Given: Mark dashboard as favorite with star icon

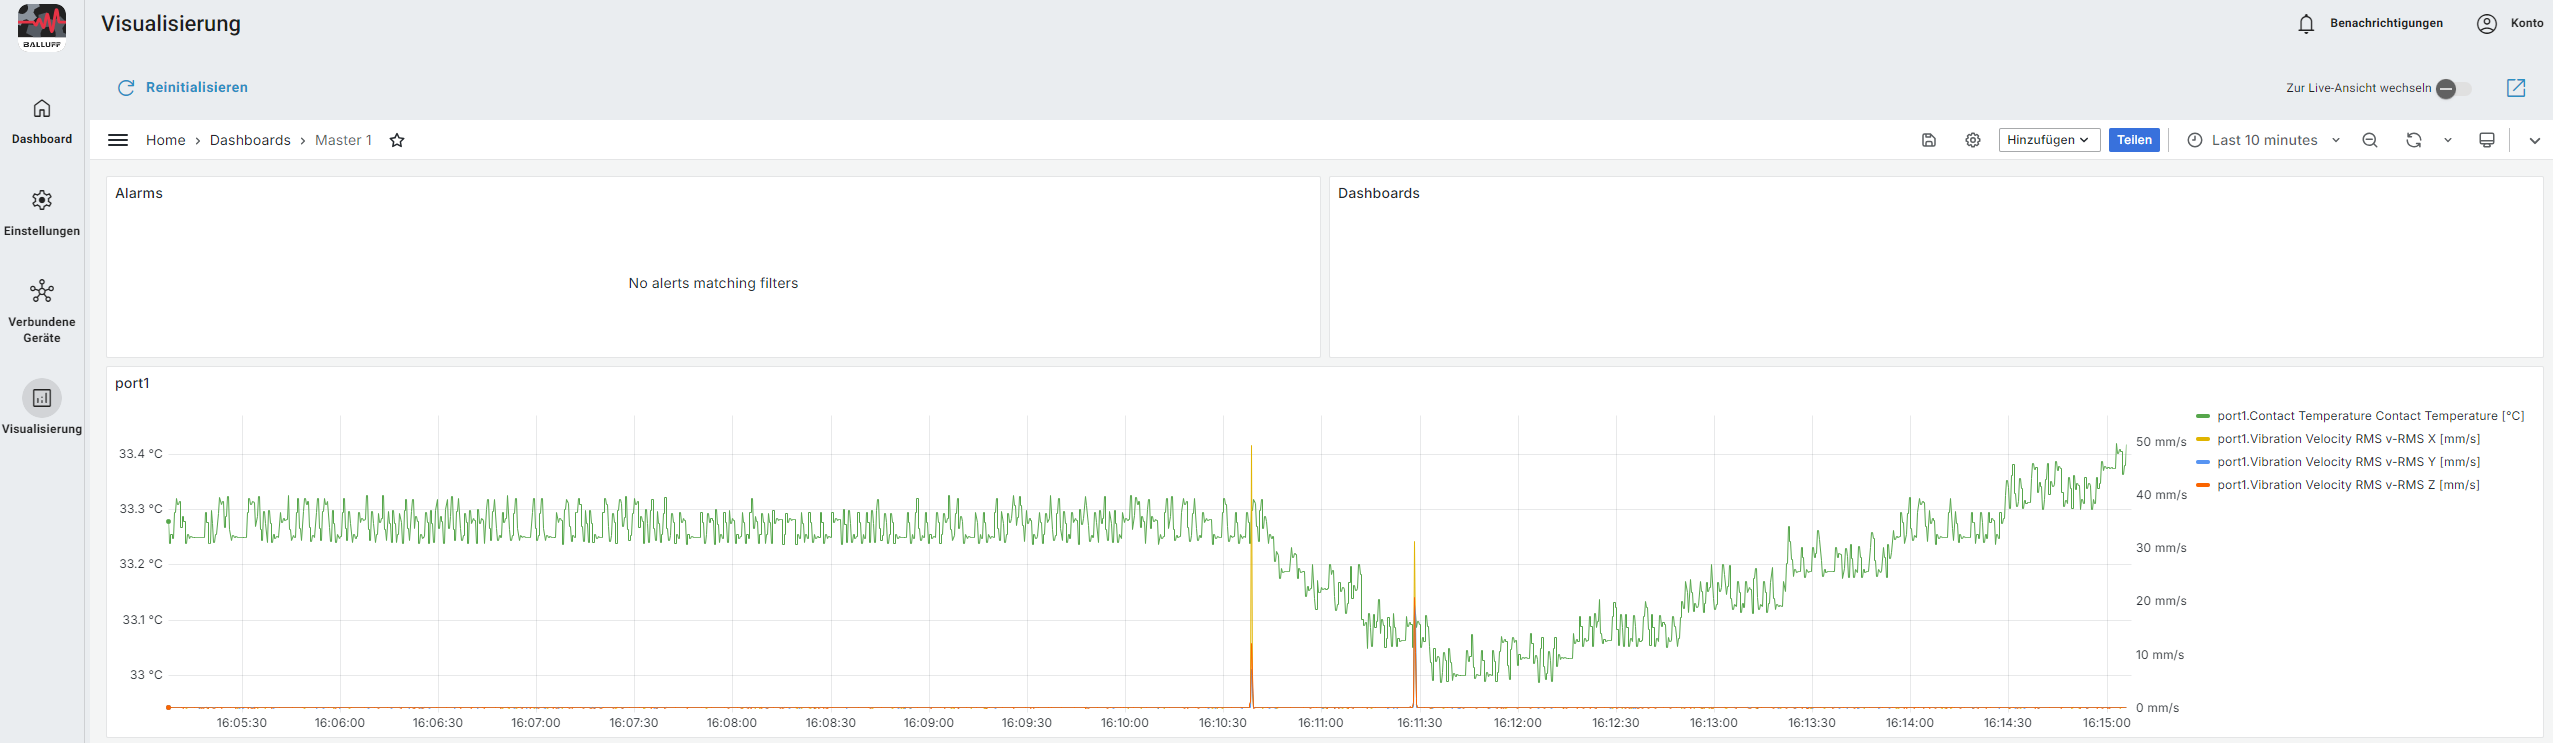Looking at the screenshot, I should 397,140.
